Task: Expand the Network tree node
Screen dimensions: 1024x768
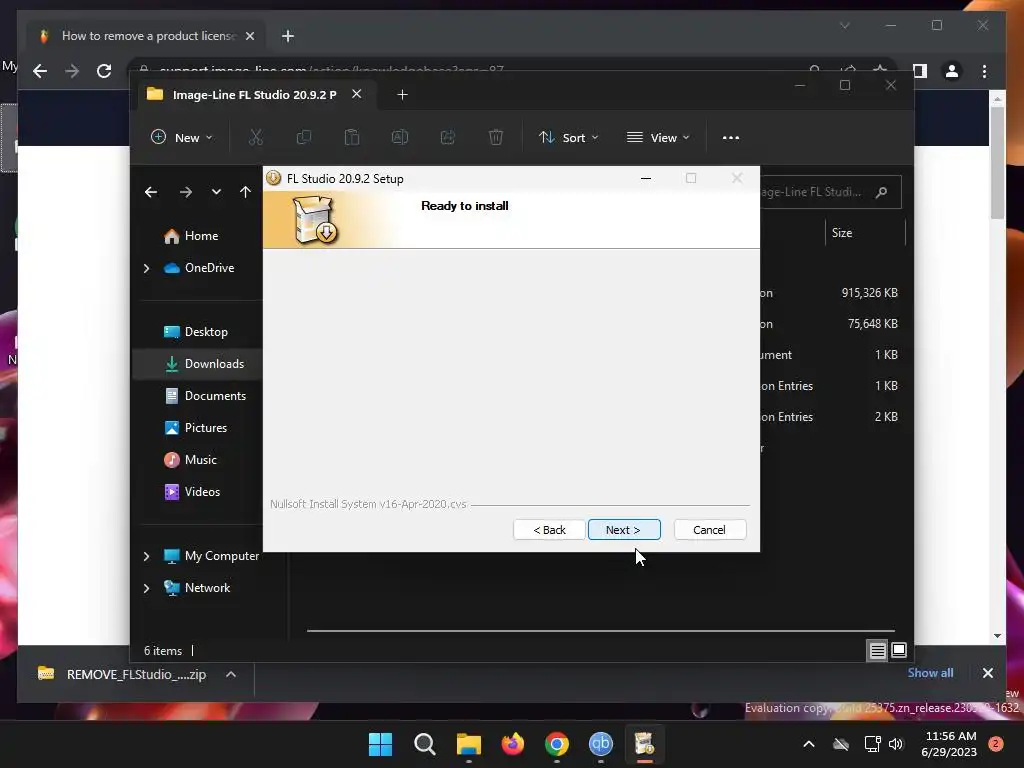Action: pyautogui.click(x=146, y=588)
